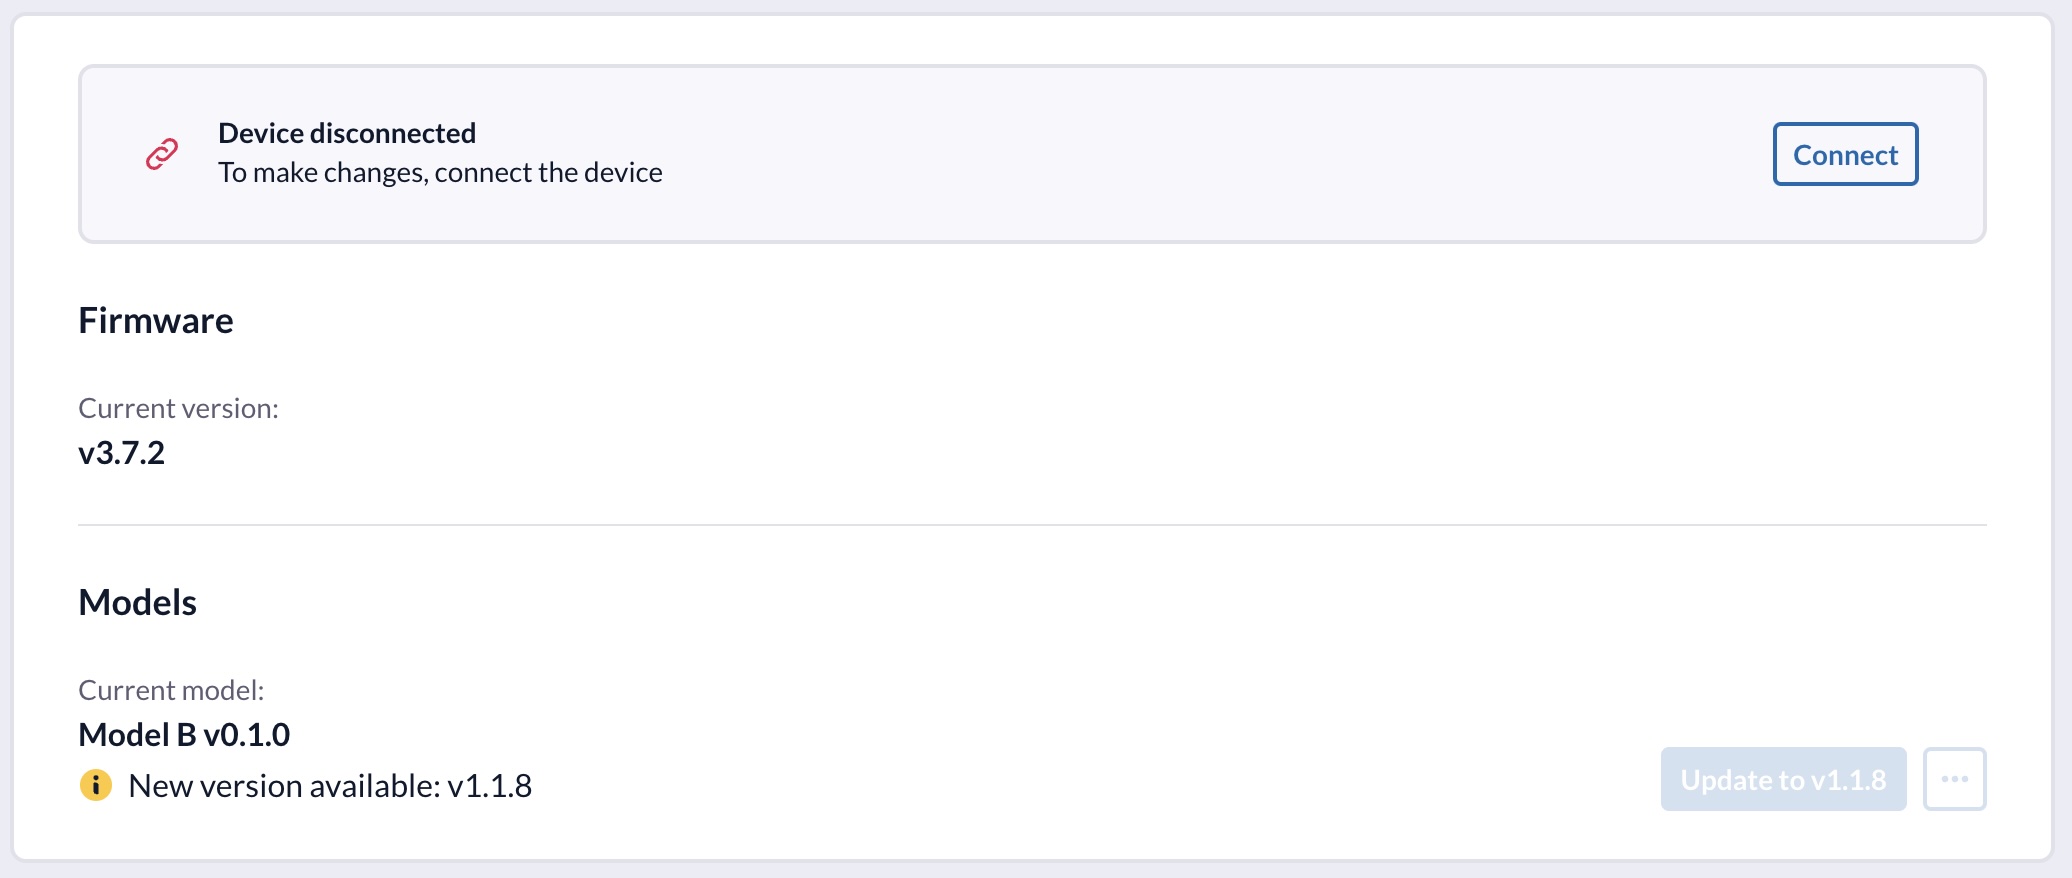Screen dimensions: 2072x878
Task: Click the 'Current model:' label
Action: pyautogui.click(x=171, y=690)
